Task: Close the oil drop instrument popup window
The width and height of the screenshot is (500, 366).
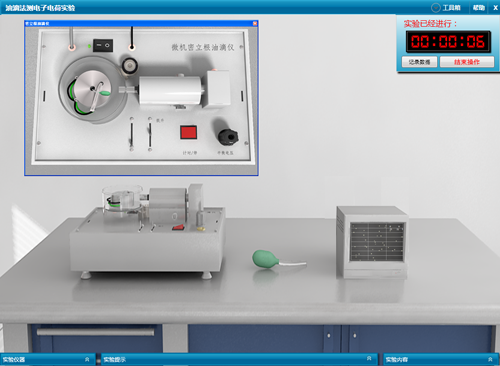Action: [255, 23]
